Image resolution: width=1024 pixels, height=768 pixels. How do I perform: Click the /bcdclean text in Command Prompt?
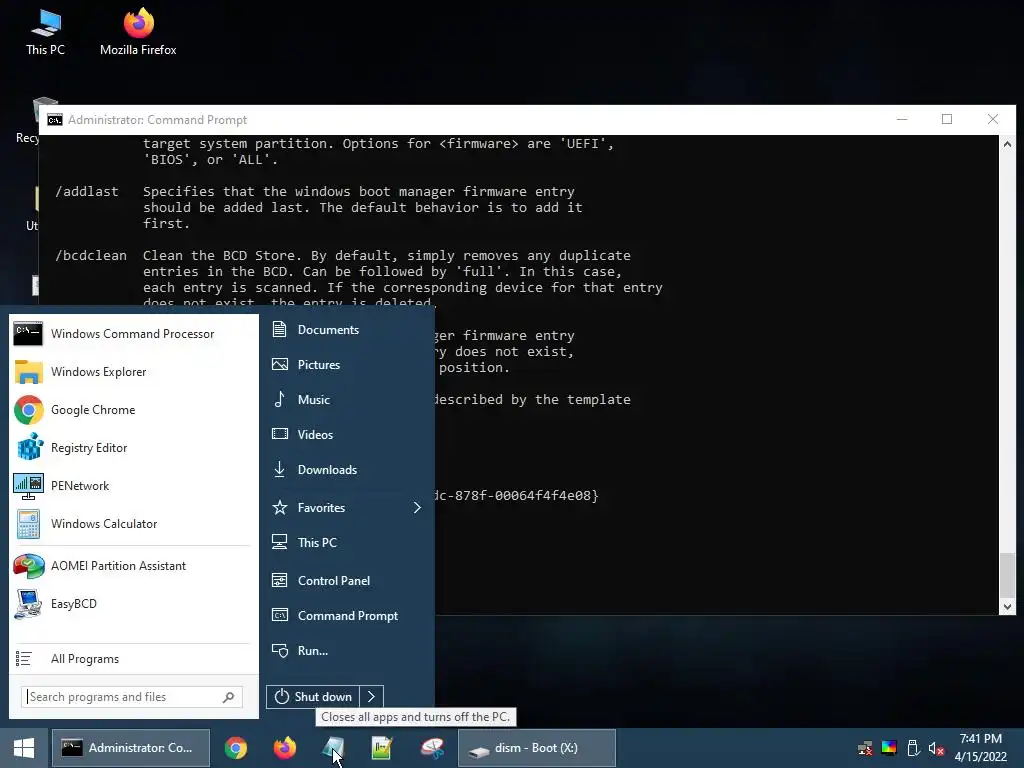click(x=91, y=255)
